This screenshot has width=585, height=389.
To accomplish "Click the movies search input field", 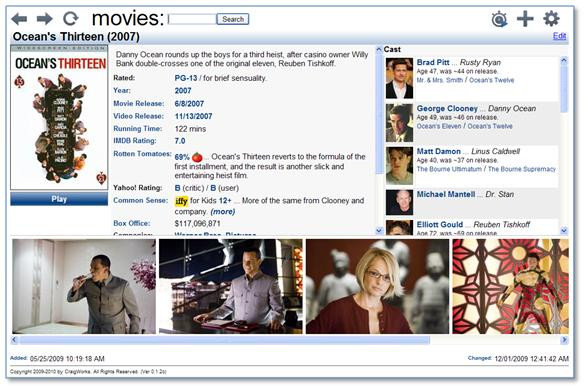I will 192,19.
